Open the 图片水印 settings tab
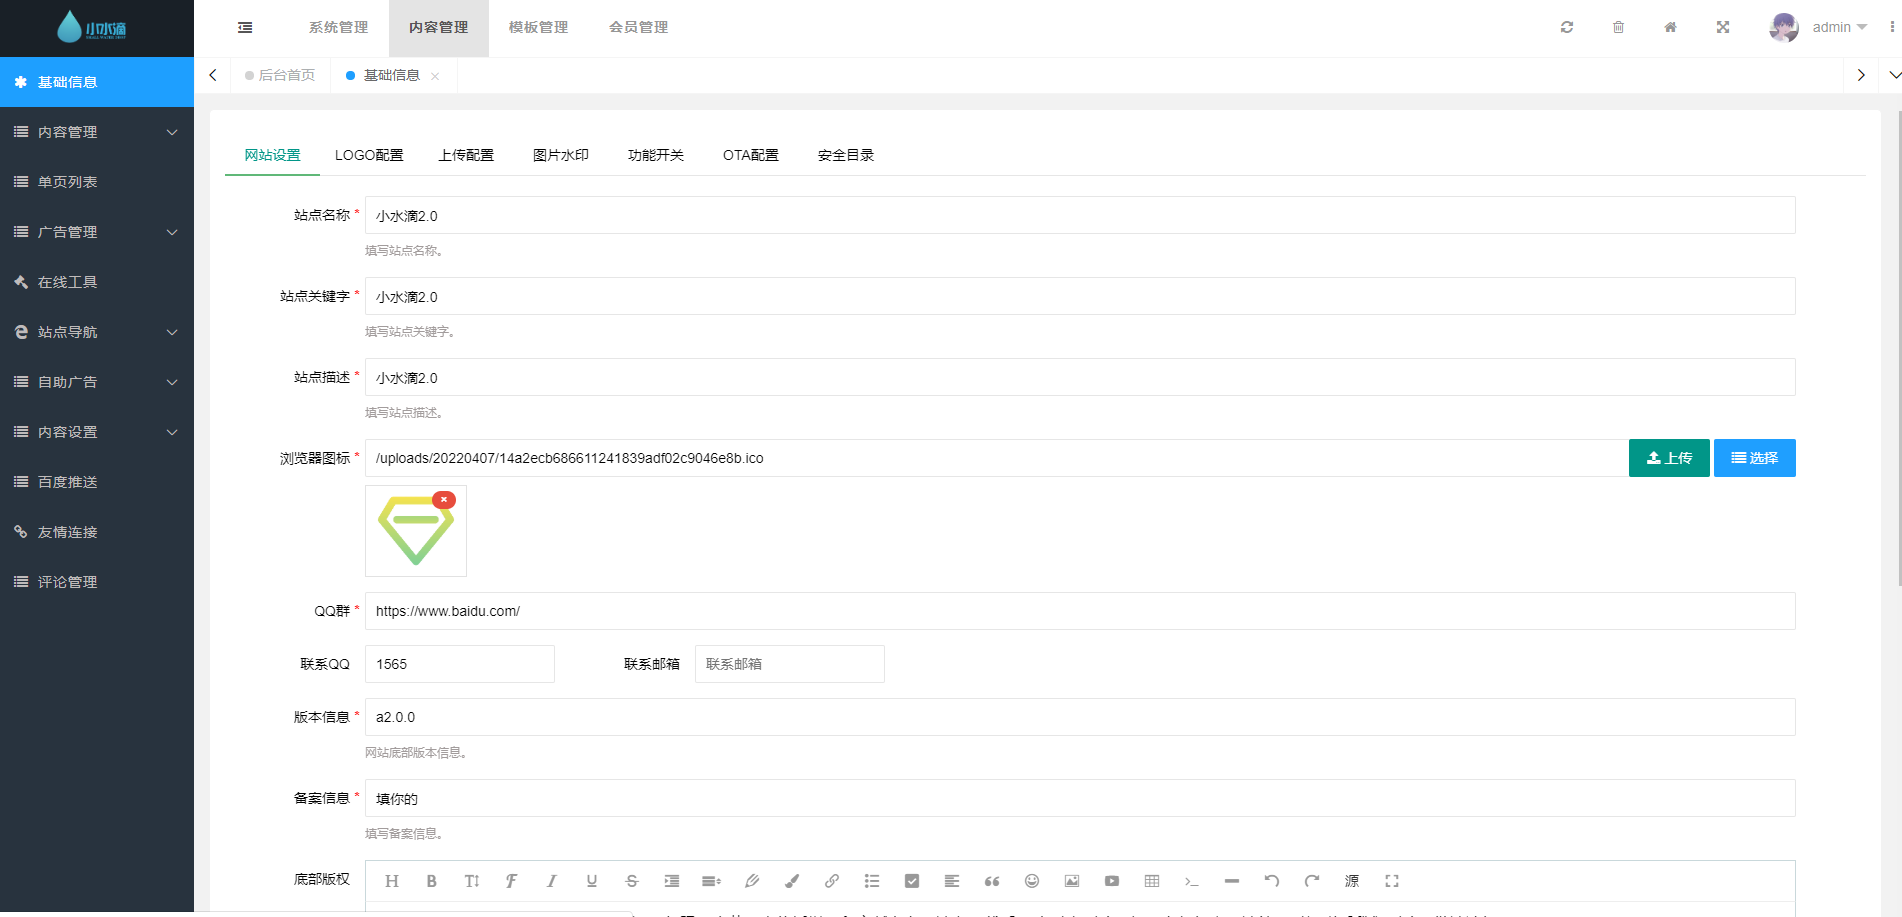Image resolution: width=1902 pixels, height=917 pixels. tap(561, 155)
